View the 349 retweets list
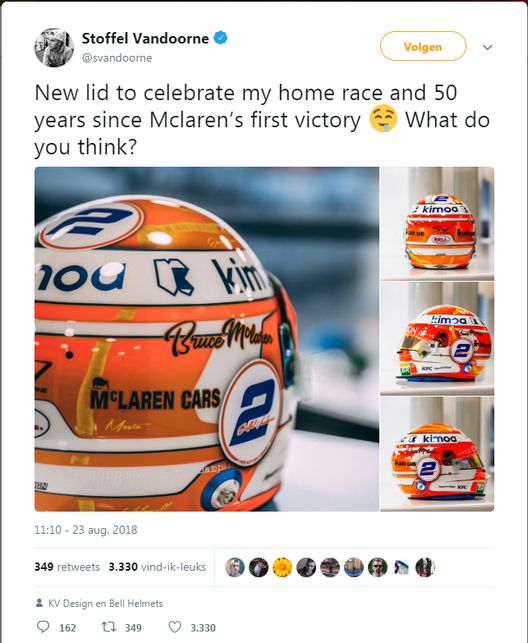Image resolution: width=528 pixels, height=643 pixels. (67, 567)
